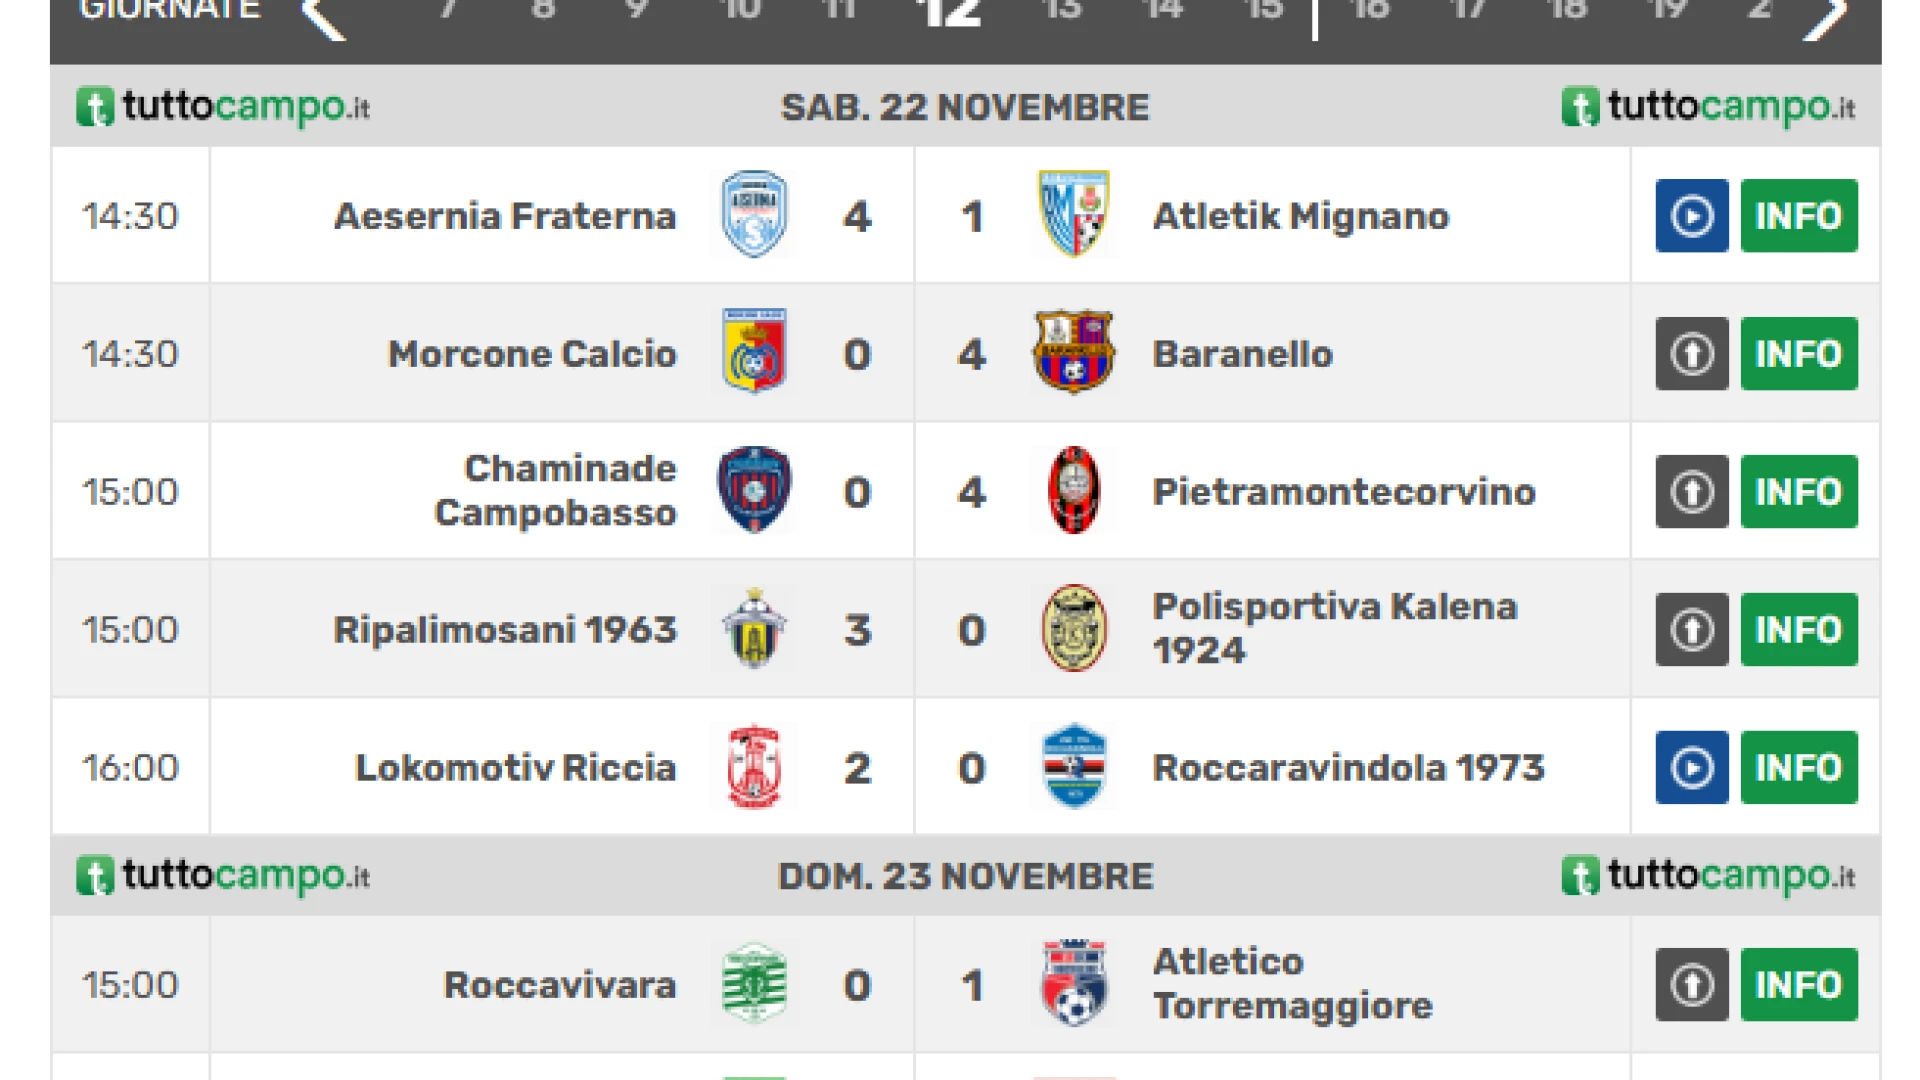
Task: Click Aesernia Fraterna team crest
Action: pyautogui.click(x=754, y=215)
